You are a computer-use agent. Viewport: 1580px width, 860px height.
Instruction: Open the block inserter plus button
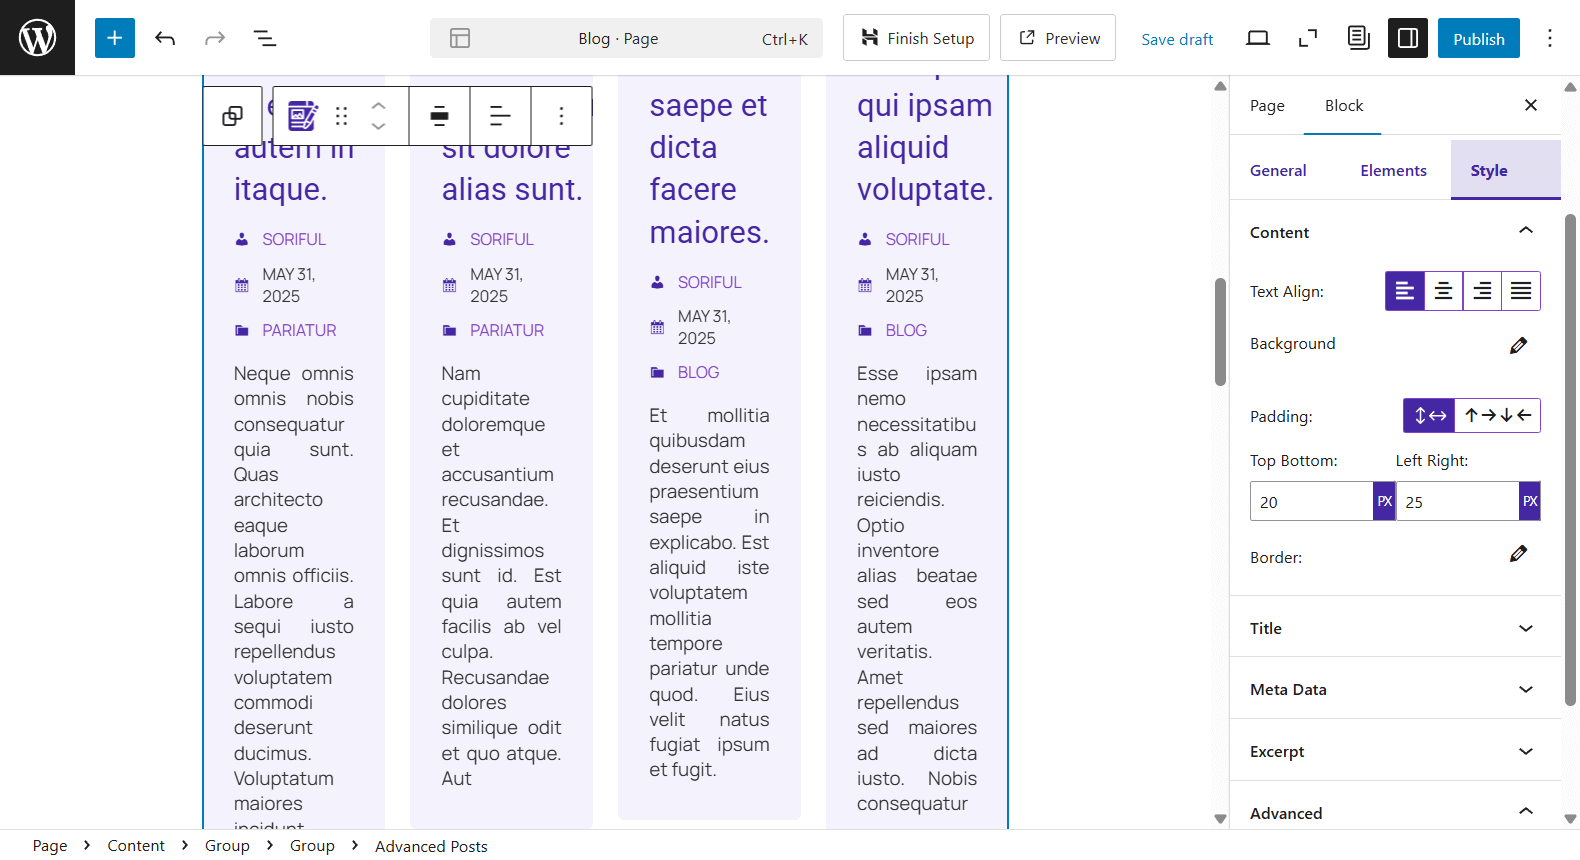tap(115, 38)
